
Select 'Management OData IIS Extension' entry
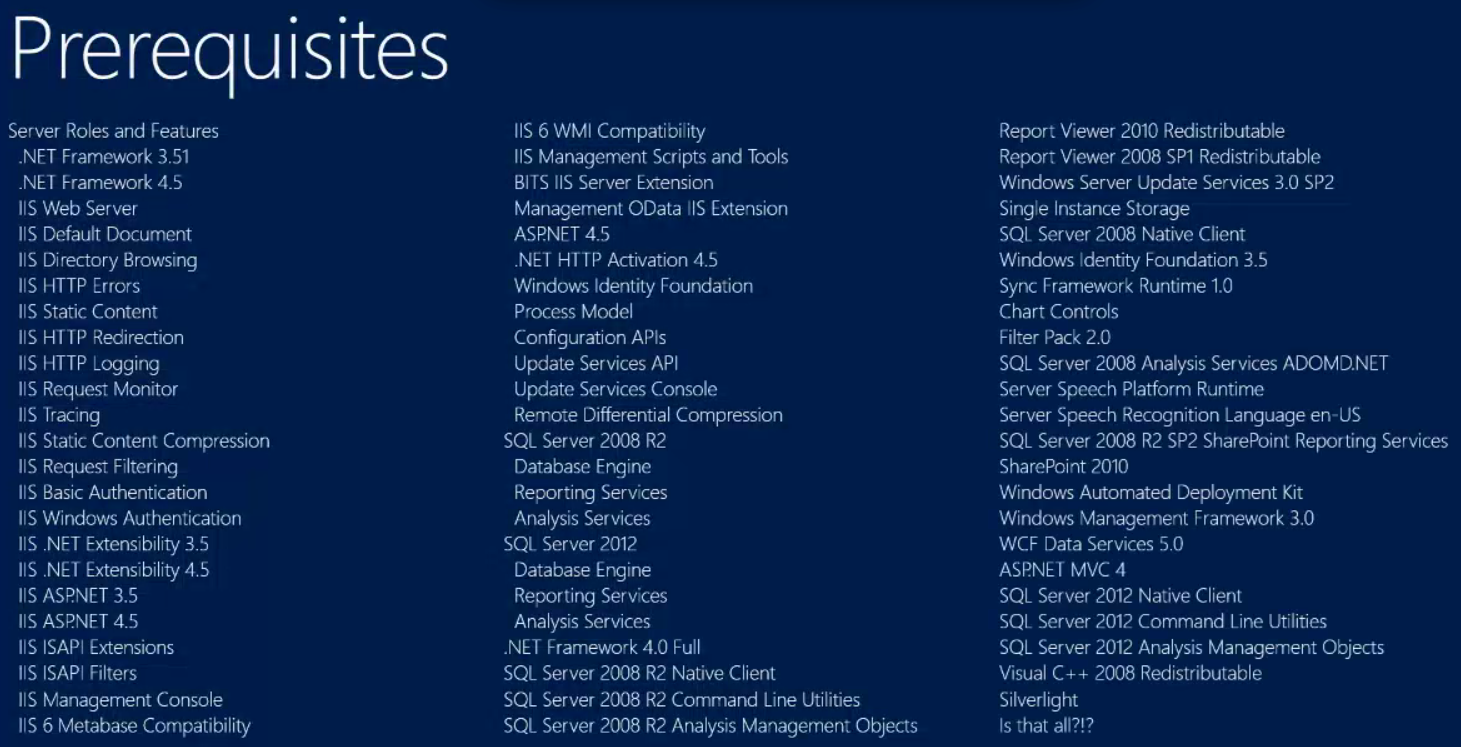click(x=651, y=209)
